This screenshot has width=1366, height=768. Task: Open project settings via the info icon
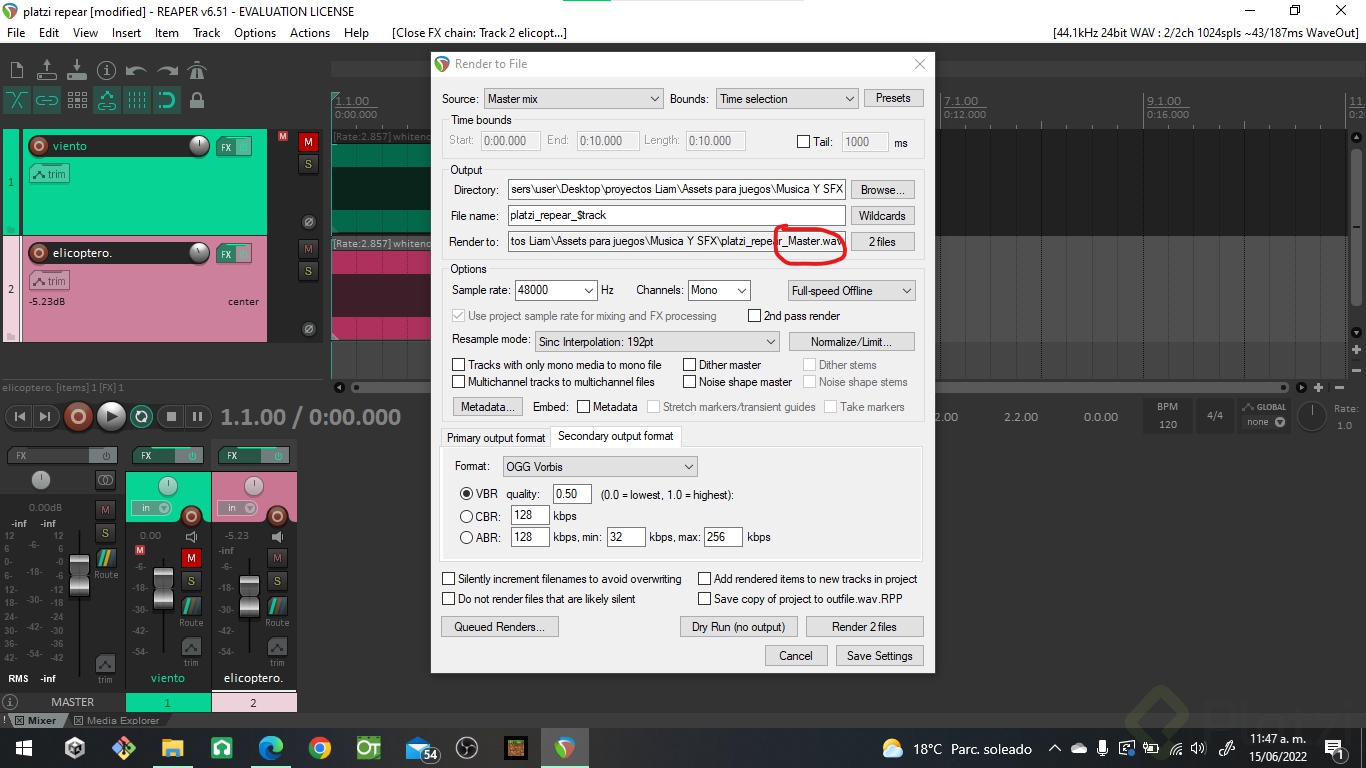pyautogui.click(x=106, y=70)
